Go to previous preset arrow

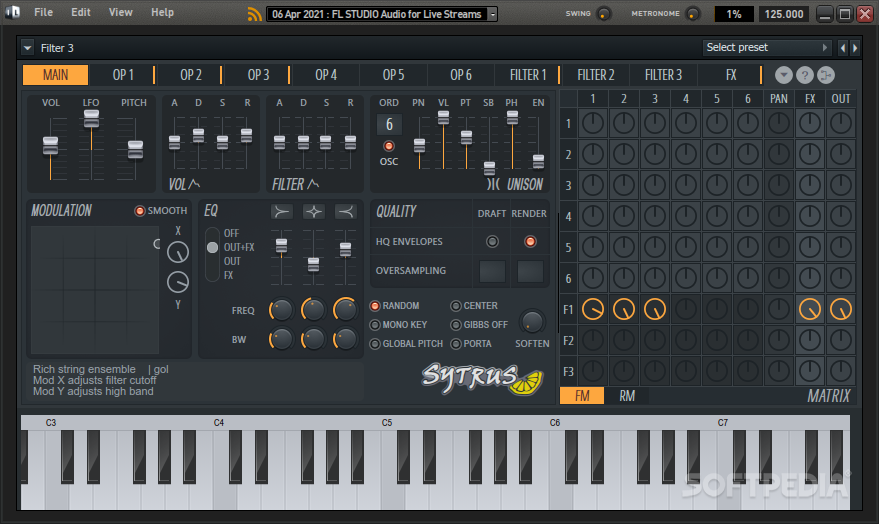[843, 48]
